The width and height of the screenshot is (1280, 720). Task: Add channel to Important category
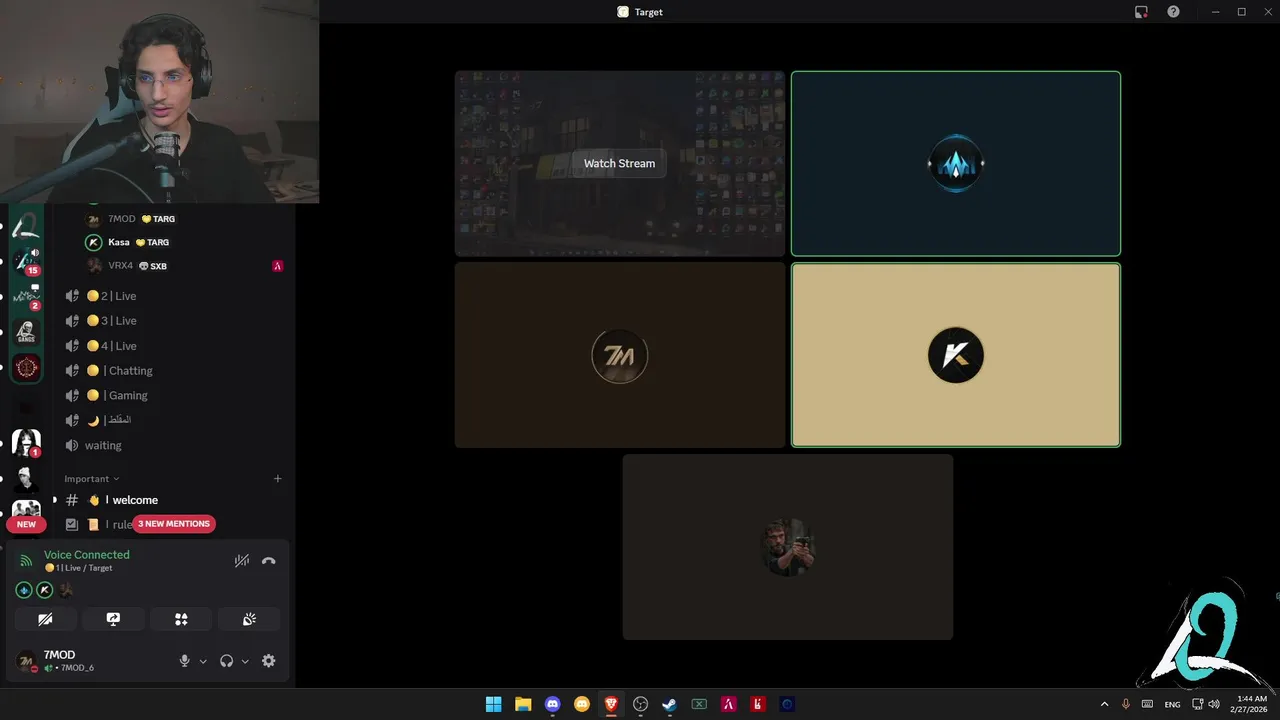[278, 479]
